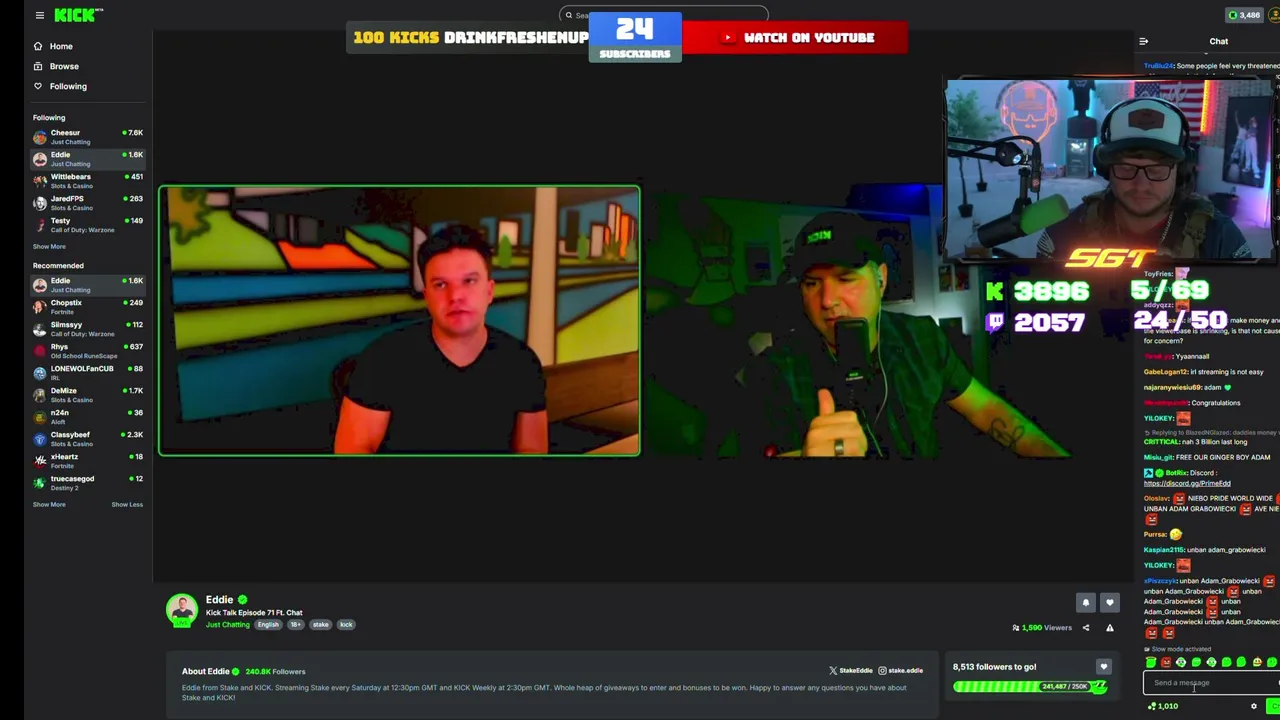
Task: Open the Just Chatting category link under Eddie
Action: 228,625
